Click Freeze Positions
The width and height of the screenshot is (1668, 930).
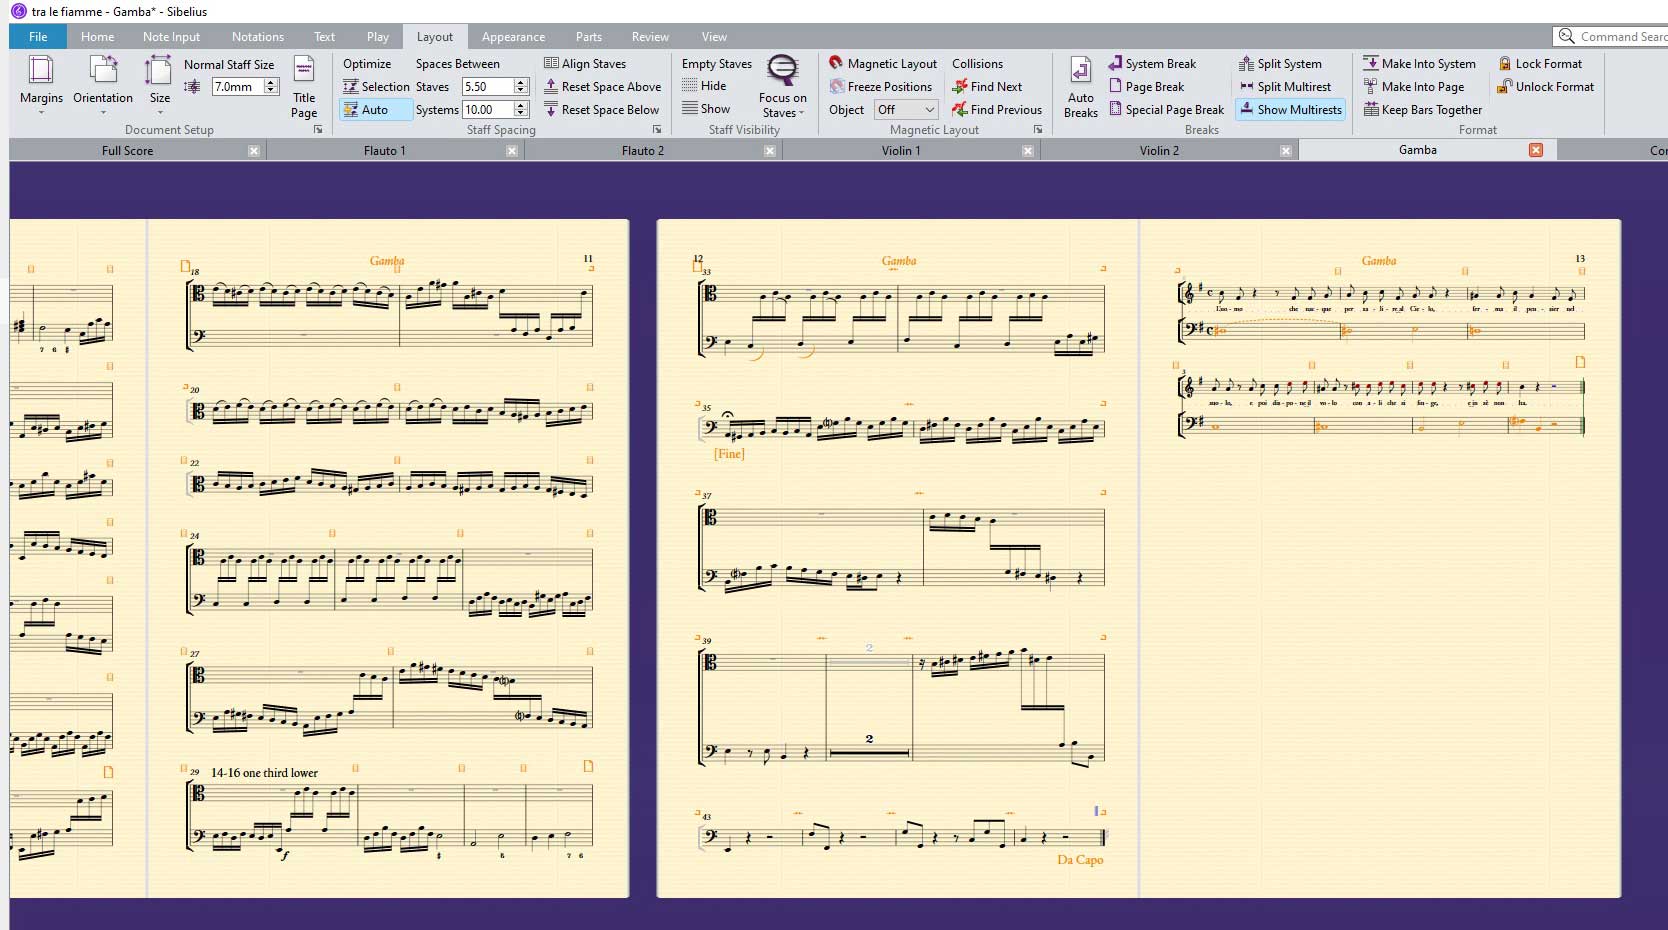[x=880, y=87]
